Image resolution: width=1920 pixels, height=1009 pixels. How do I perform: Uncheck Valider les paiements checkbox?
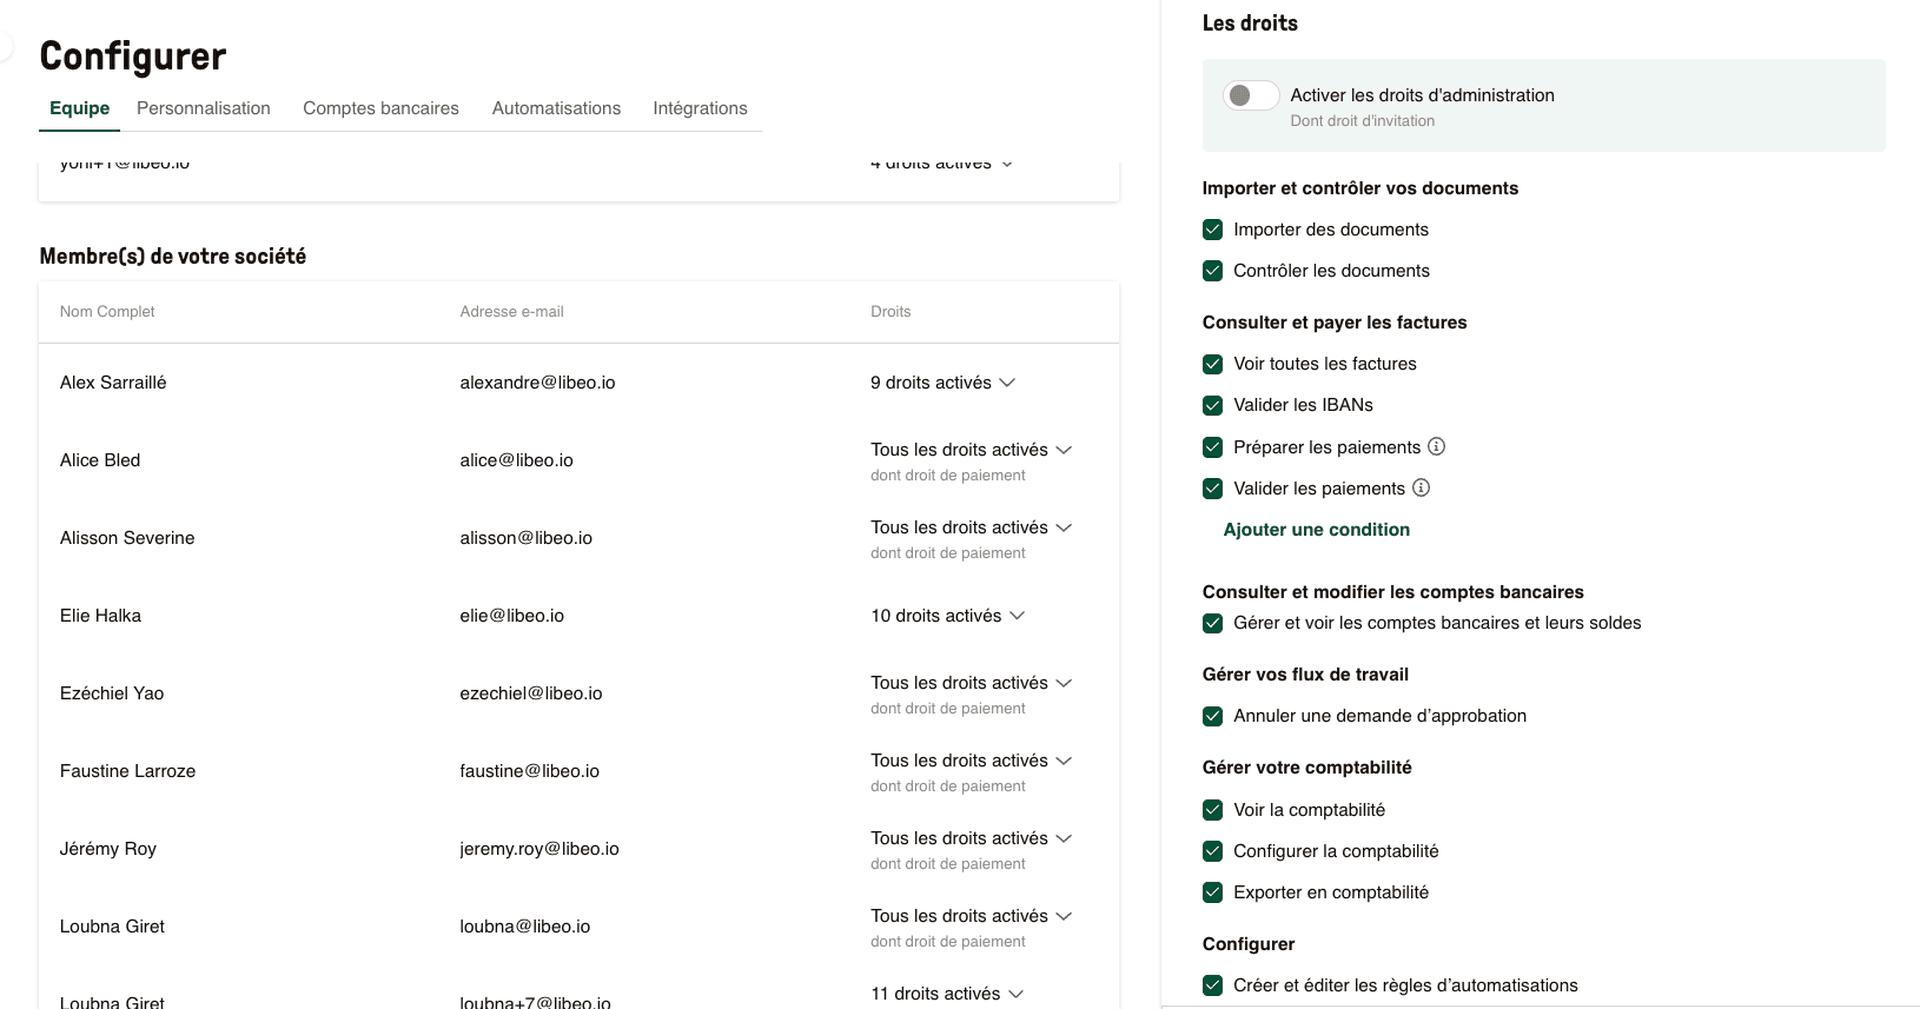click(1213, 488)
